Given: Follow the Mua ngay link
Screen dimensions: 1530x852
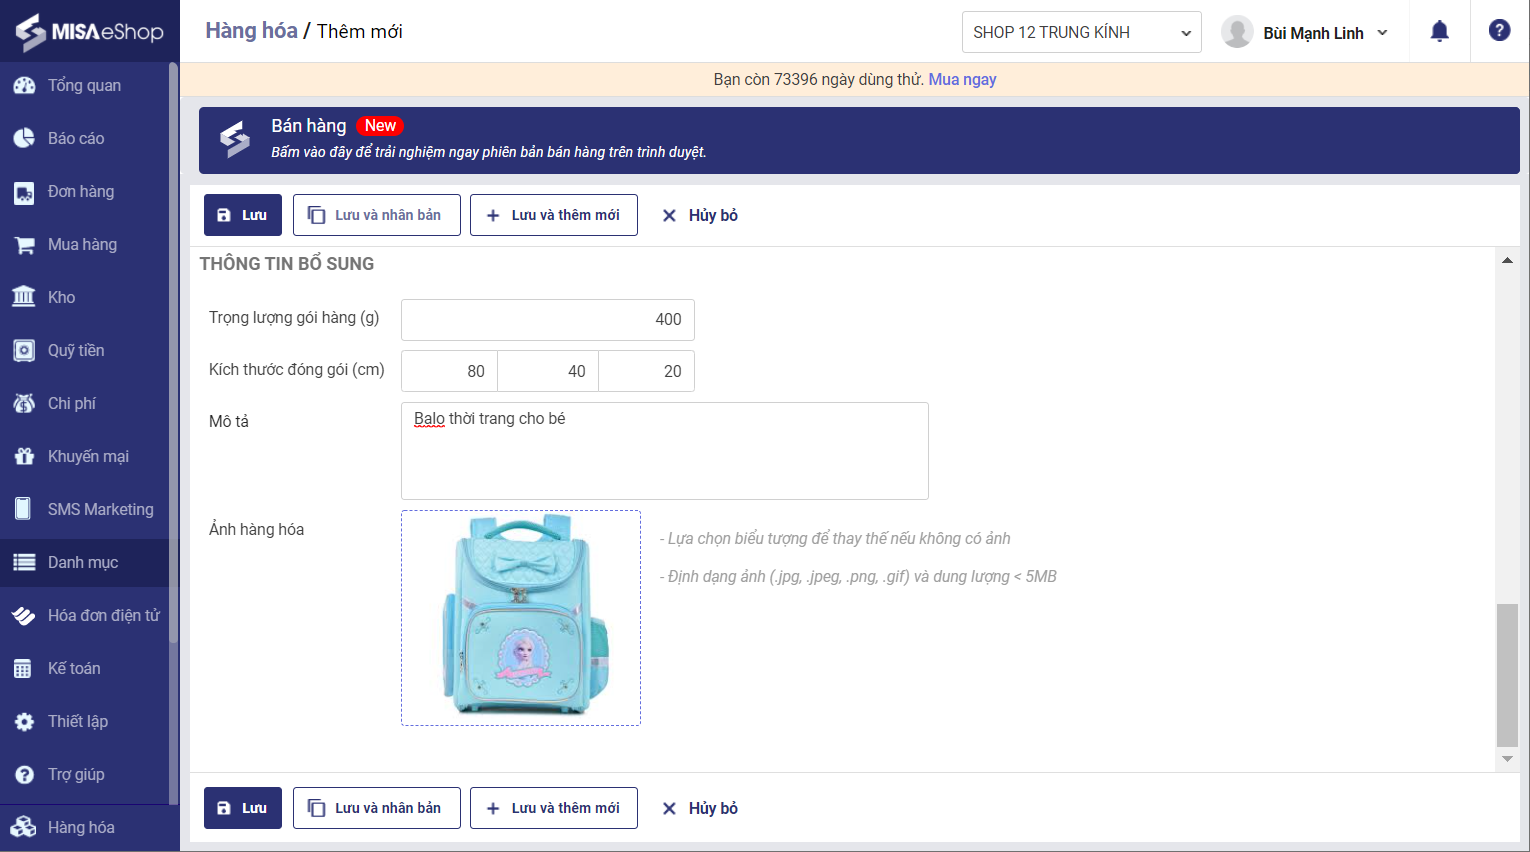Looking at the screenshot, I should pyautogui.click(x=962, y=79).
